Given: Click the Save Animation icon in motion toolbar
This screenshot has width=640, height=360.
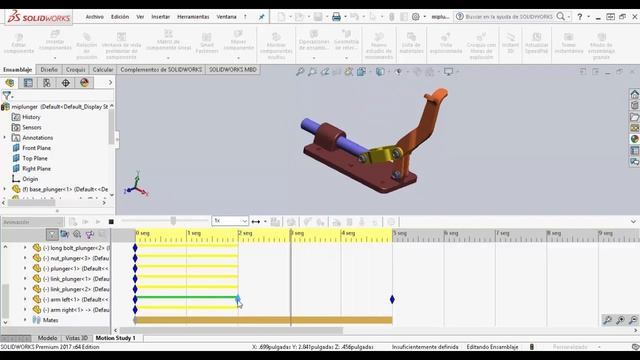Looking at the screenshot, I should [x=276, y=222].
